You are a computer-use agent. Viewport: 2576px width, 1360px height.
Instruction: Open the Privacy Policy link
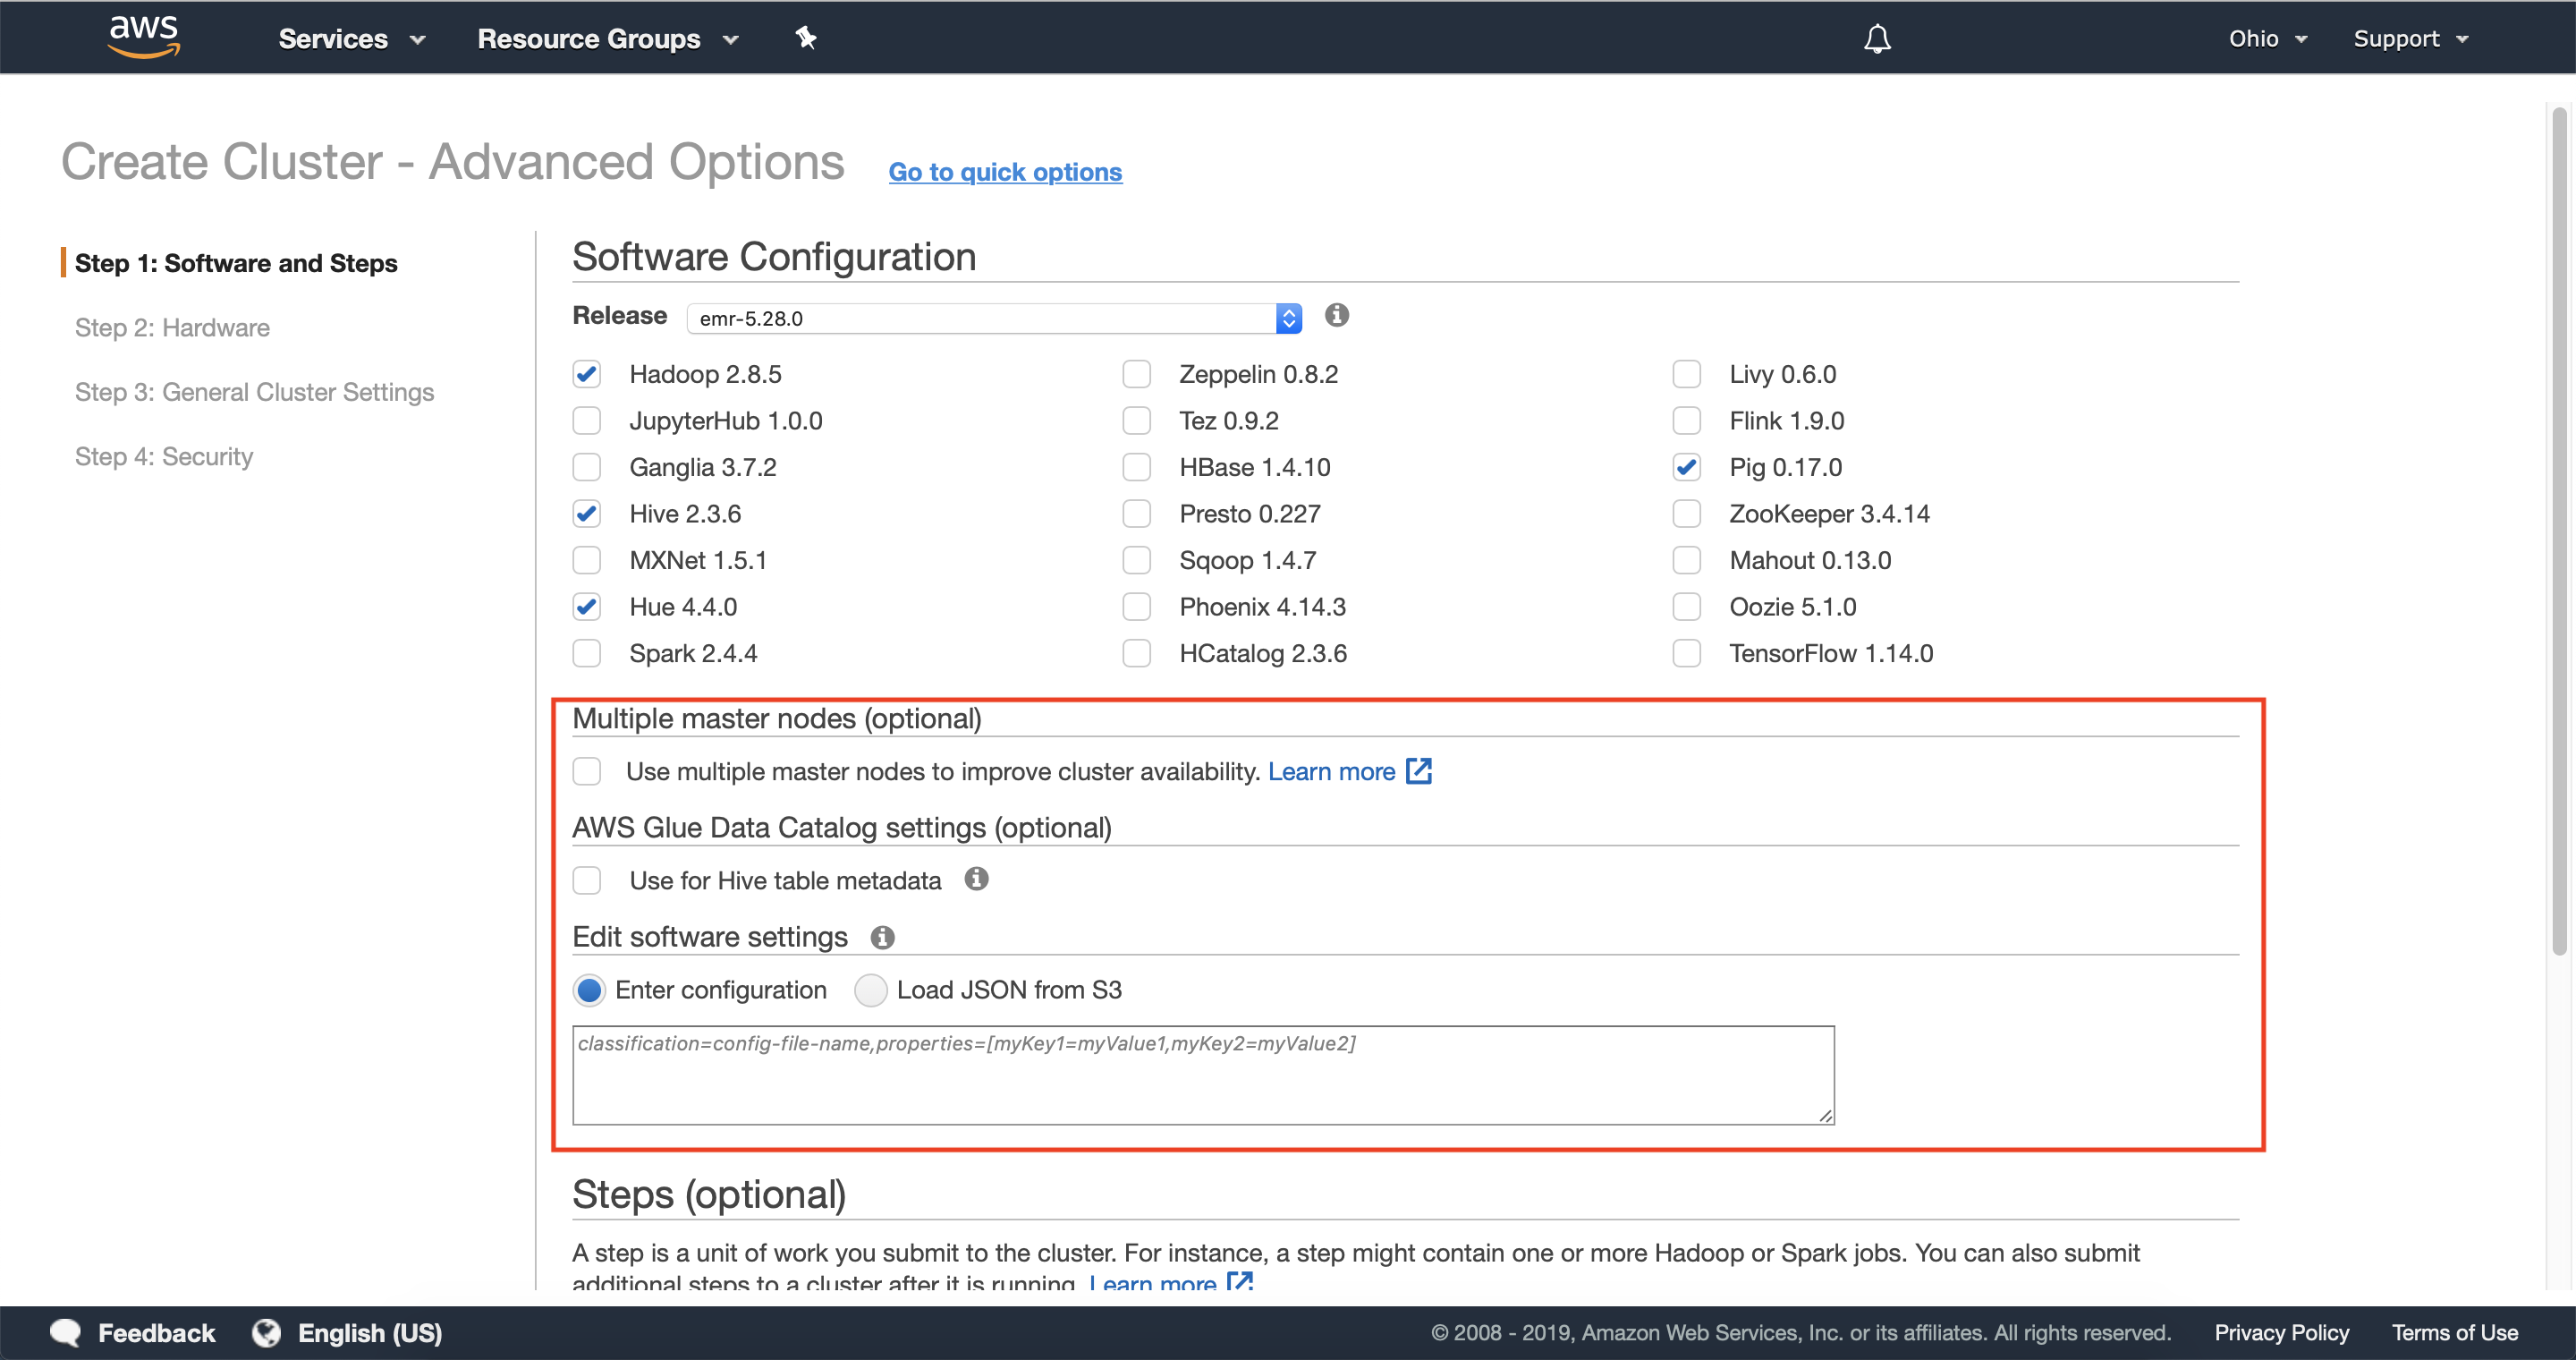[x=2280, y=1332]
